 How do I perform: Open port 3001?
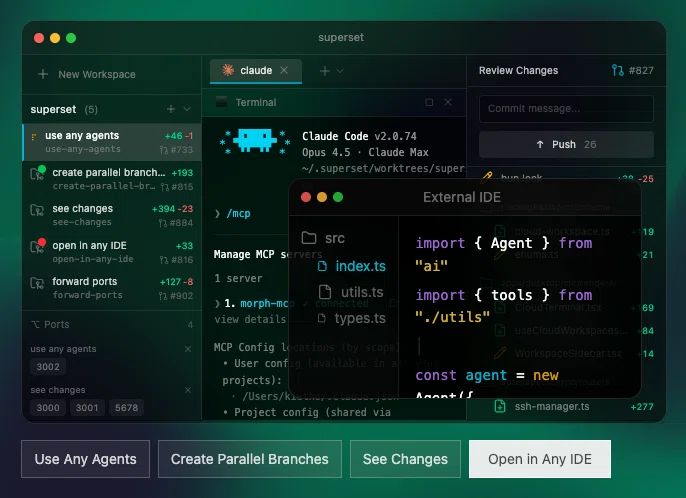point(87,408)
